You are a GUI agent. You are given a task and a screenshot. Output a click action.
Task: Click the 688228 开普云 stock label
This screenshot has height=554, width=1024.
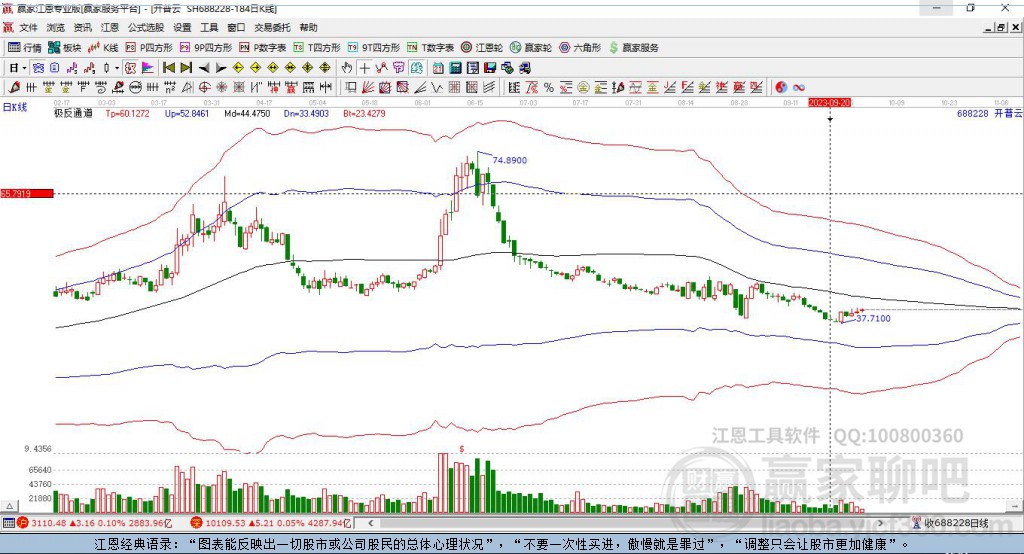(x=989, y=114)
